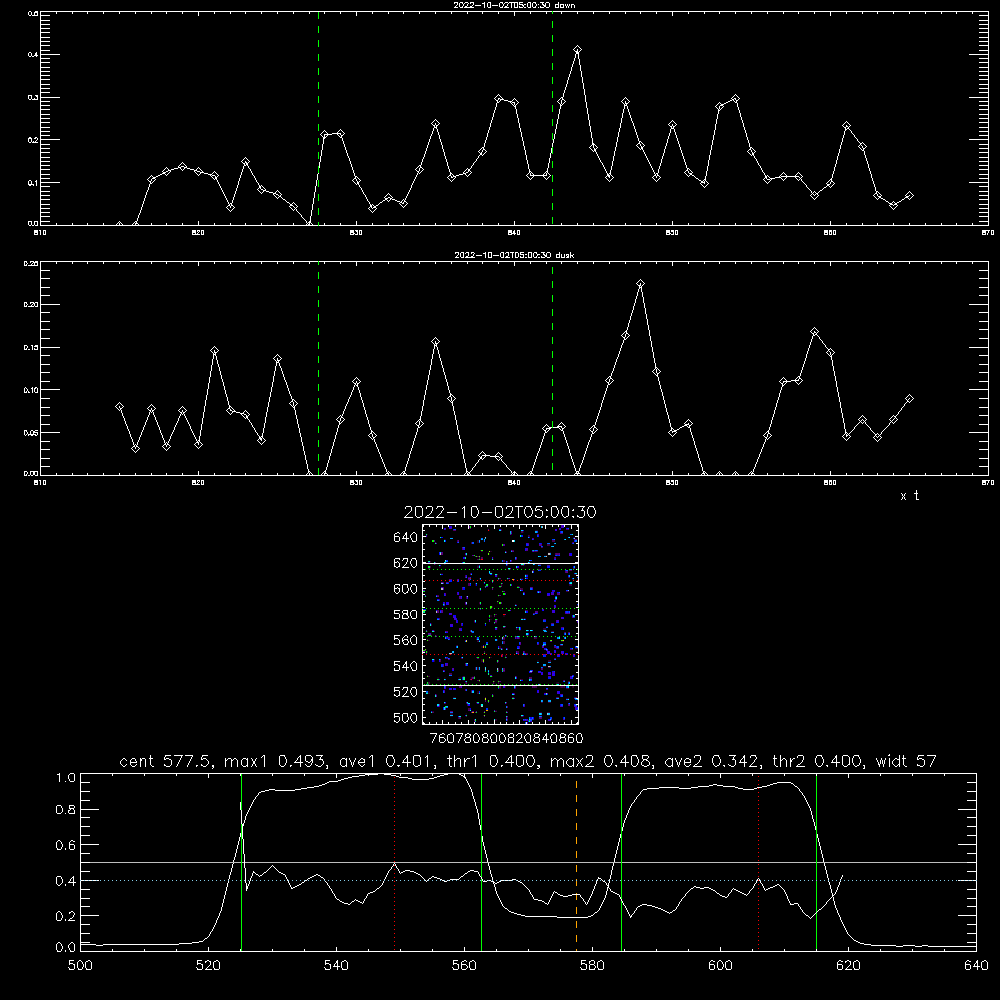Click the '760780800820840860' axis labels under image
Screen dimensions: 1000x1000
(x=506, y=738)
